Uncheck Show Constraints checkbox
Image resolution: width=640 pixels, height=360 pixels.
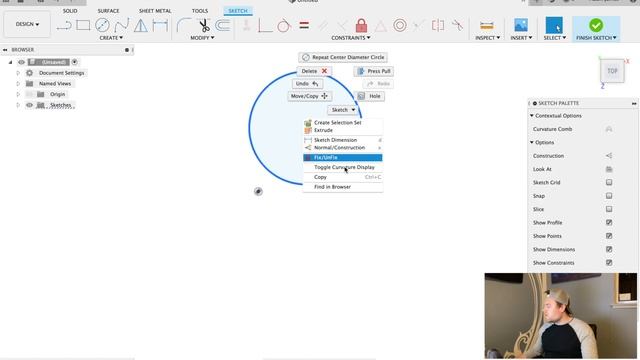coord(609,263)
